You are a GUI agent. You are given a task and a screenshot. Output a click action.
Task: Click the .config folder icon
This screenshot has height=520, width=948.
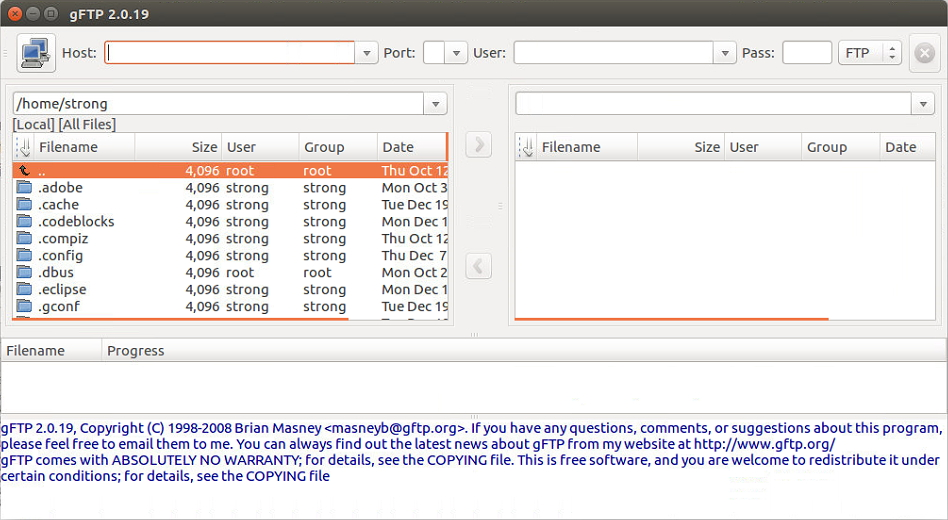click(24, 255)
